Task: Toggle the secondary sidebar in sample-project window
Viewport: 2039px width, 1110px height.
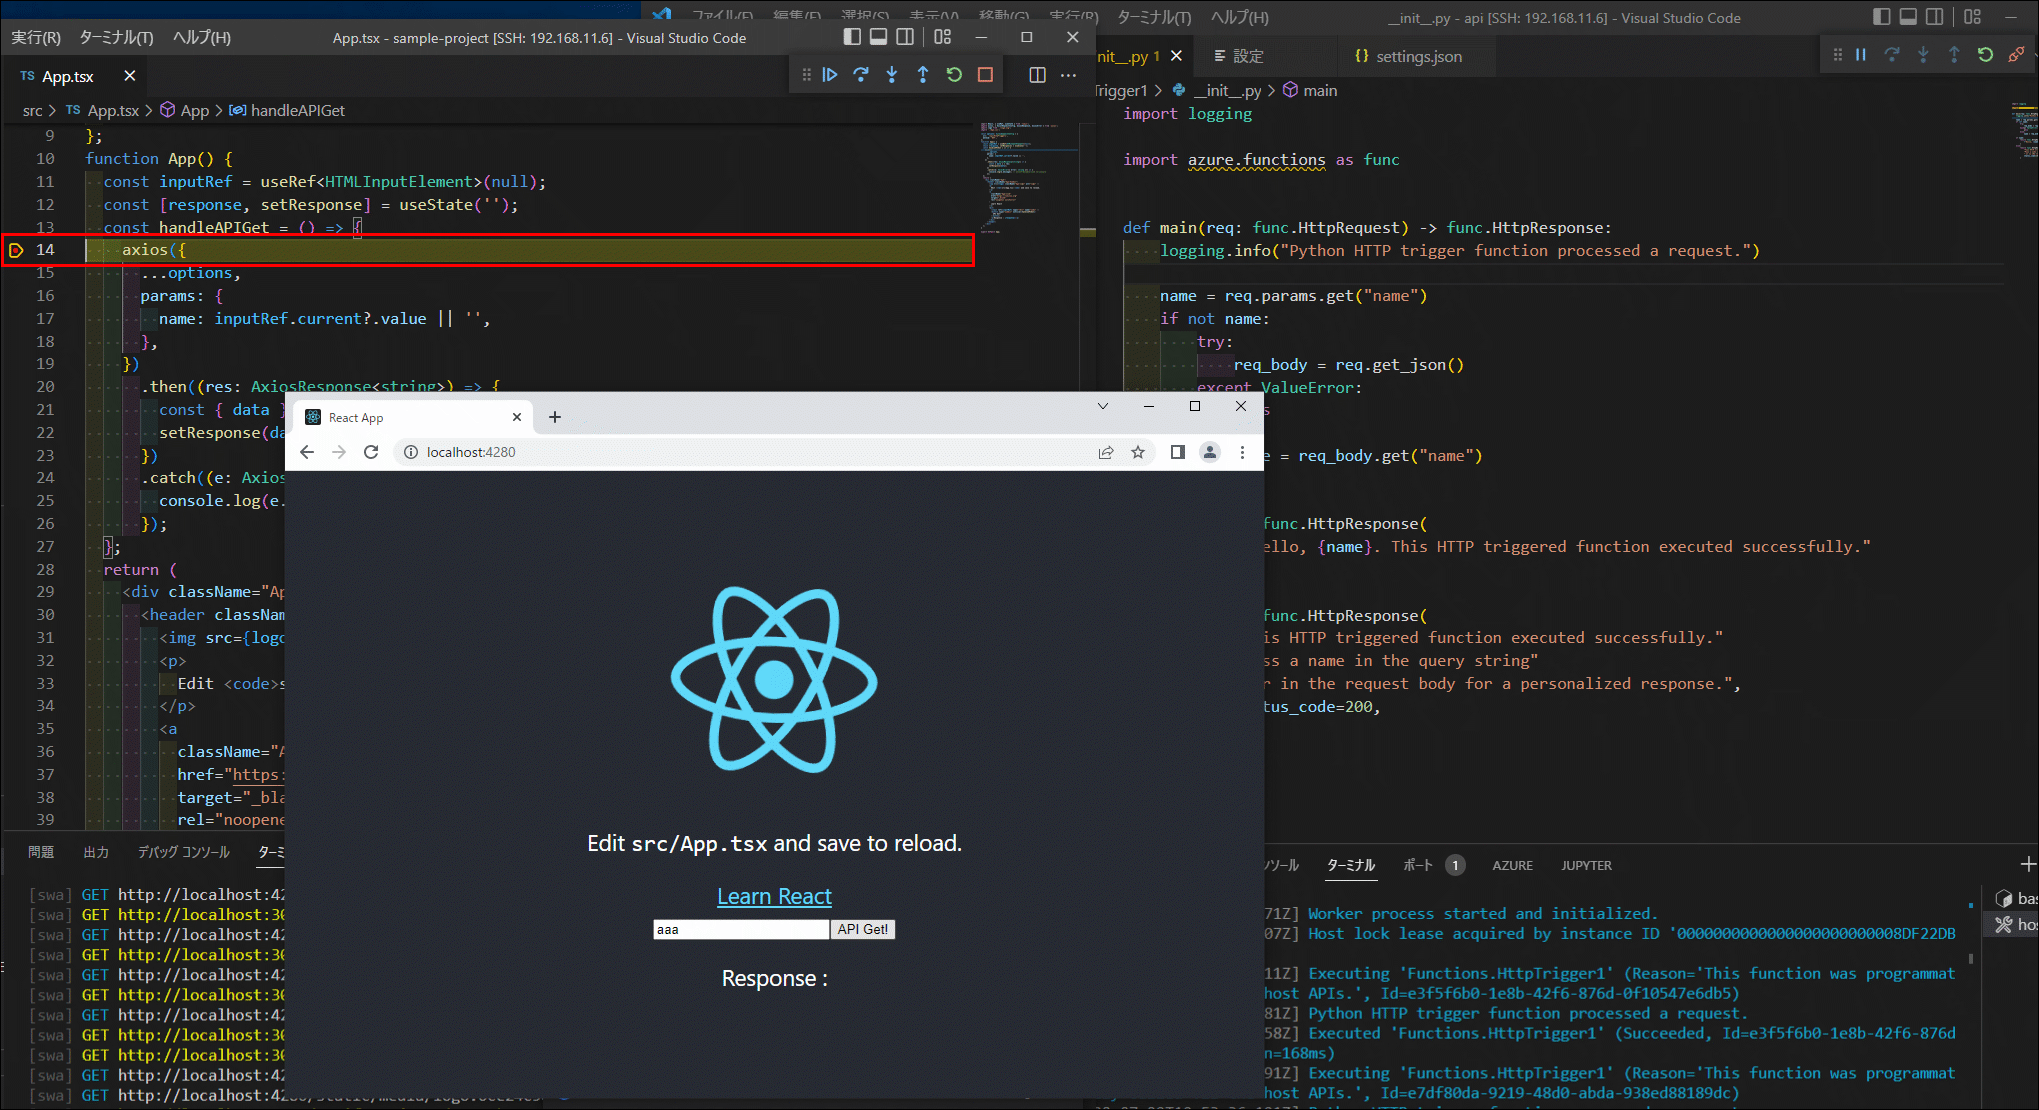Action: click(x=905, y=37)
